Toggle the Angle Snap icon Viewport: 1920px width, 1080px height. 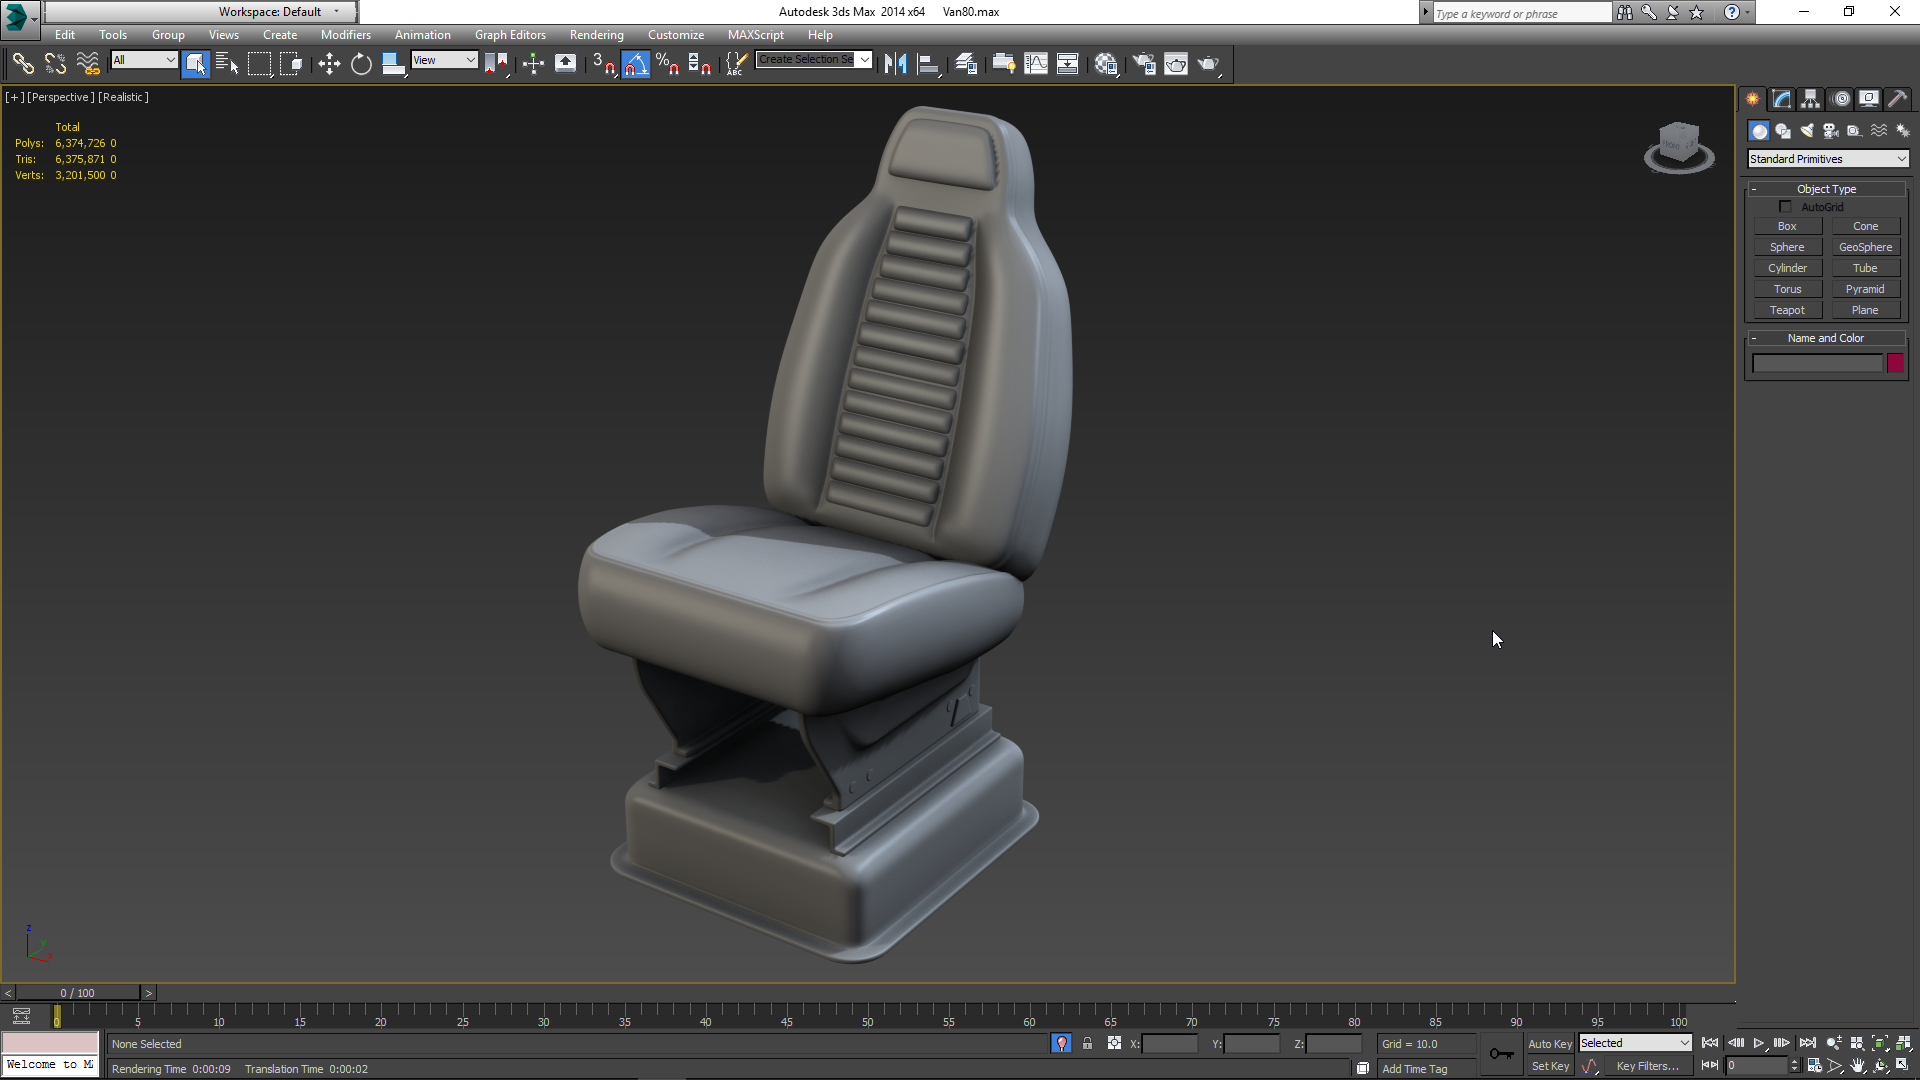click(636, 64)
